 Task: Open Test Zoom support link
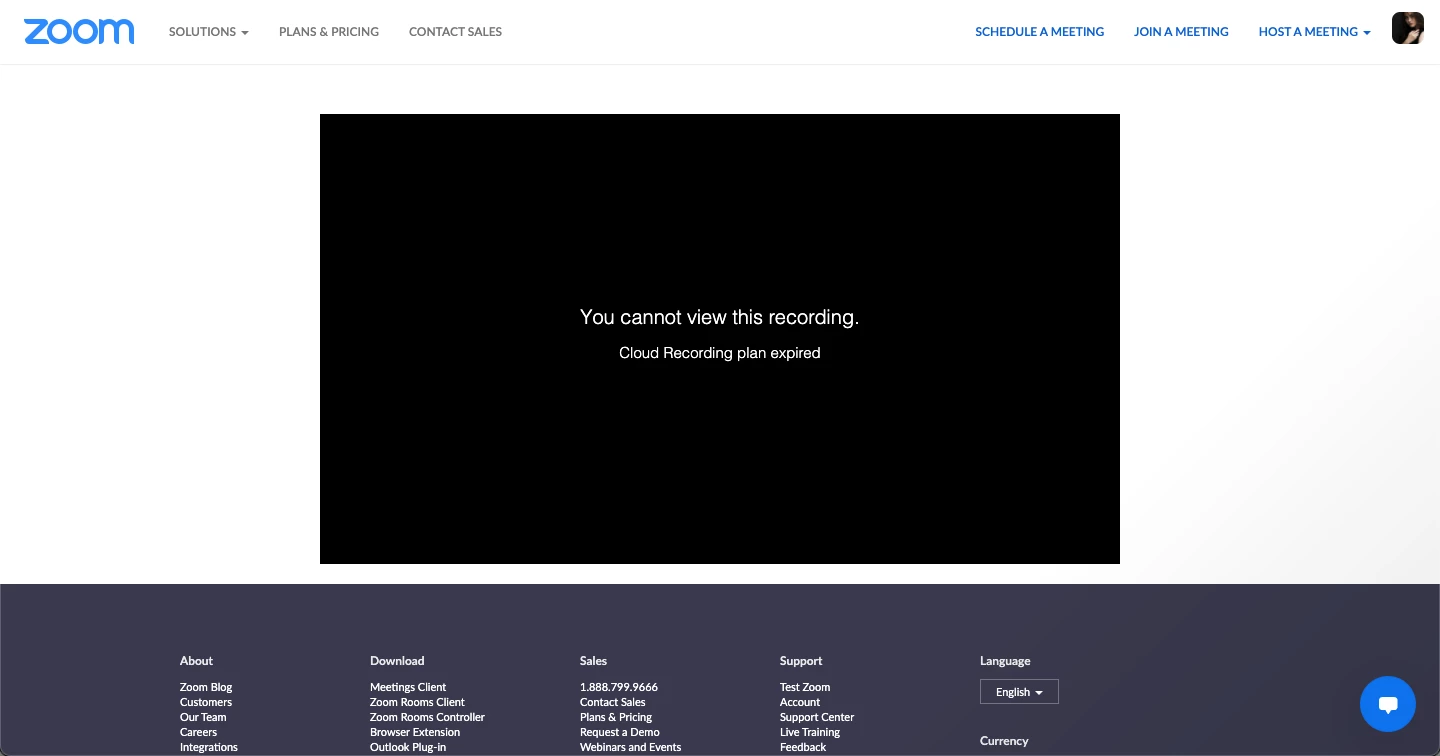[x=805, y=687]
